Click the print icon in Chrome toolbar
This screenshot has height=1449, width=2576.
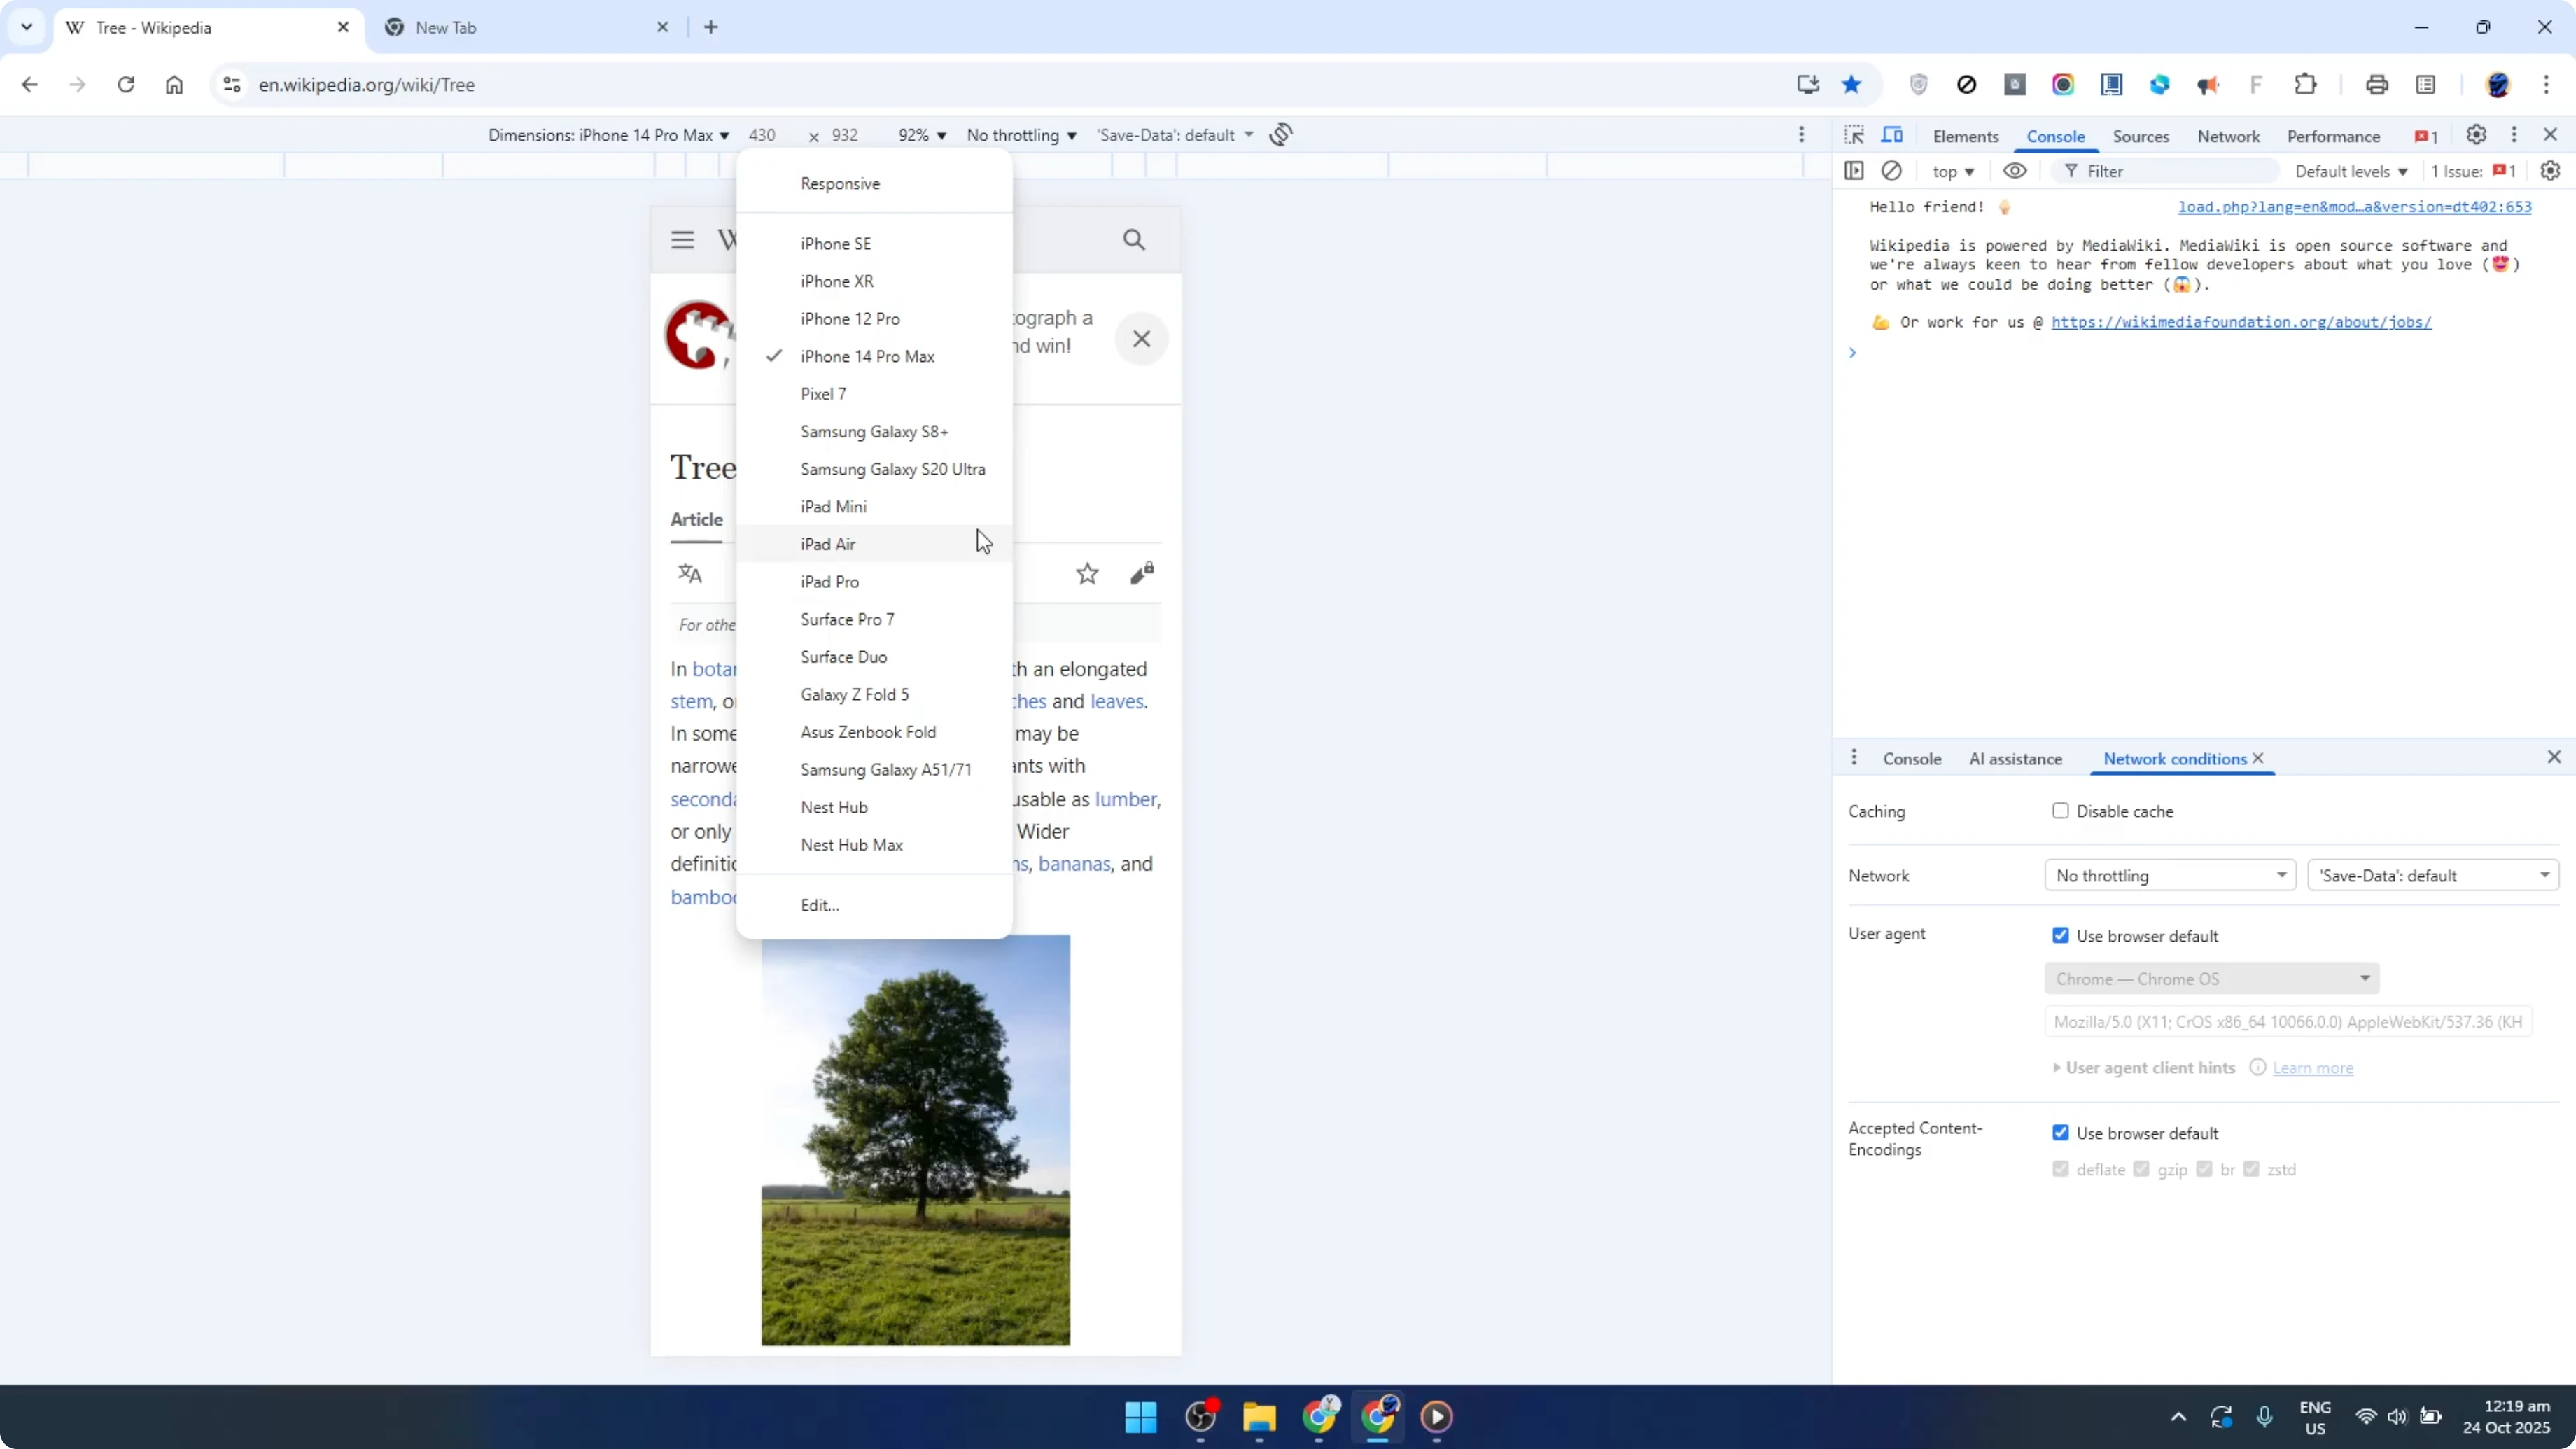click(x=2377, y=85)
